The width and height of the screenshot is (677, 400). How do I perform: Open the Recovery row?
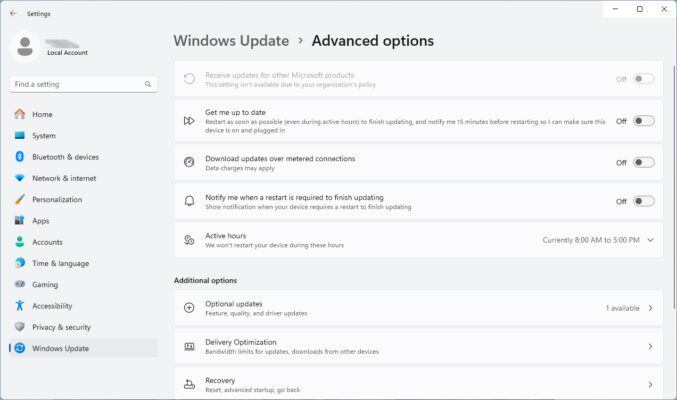coord(418,384)
